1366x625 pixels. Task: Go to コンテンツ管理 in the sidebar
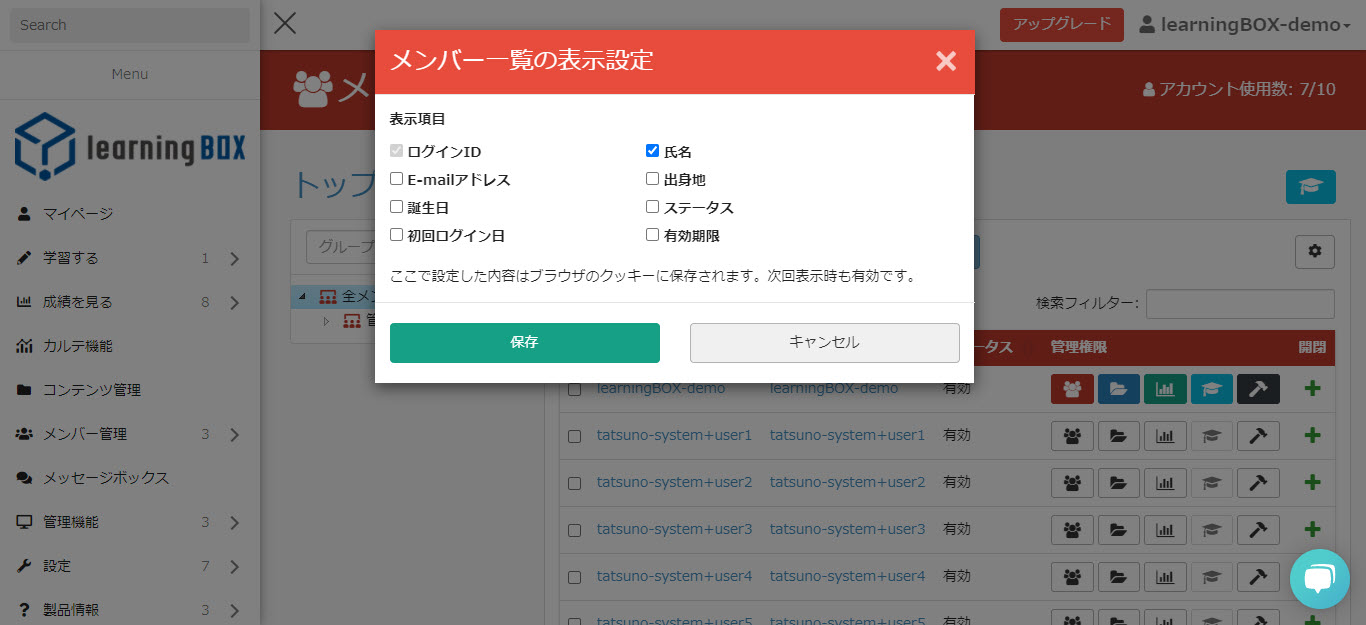click(x=92, y=390)
